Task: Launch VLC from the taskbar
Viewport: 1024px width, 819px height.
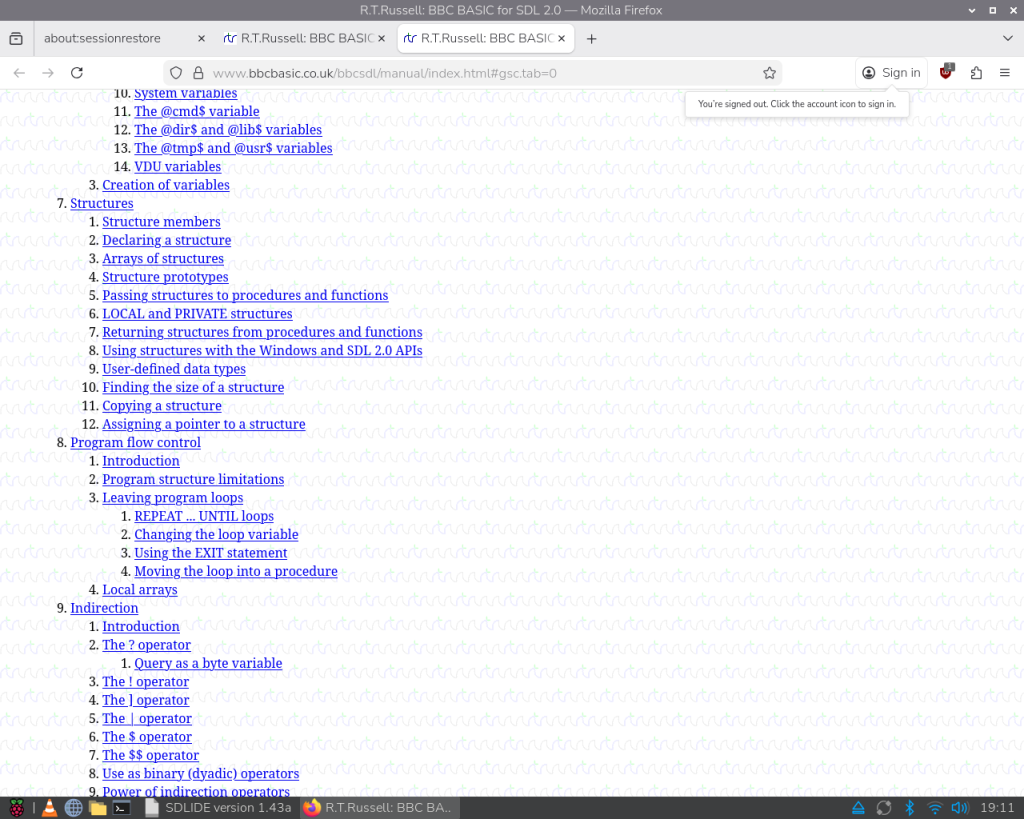Action: click(x=48, y=808)
